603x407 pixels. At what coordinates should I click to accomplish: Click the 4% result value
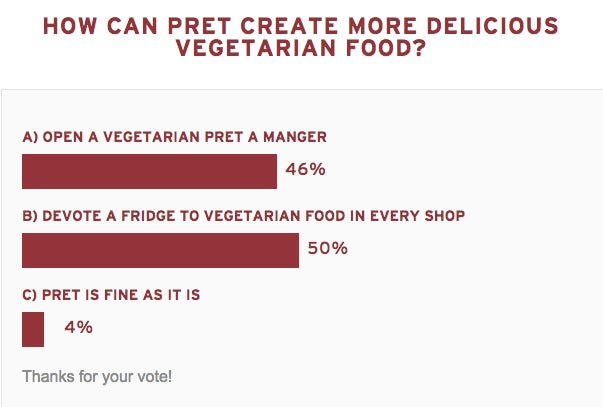click(78, 327)
